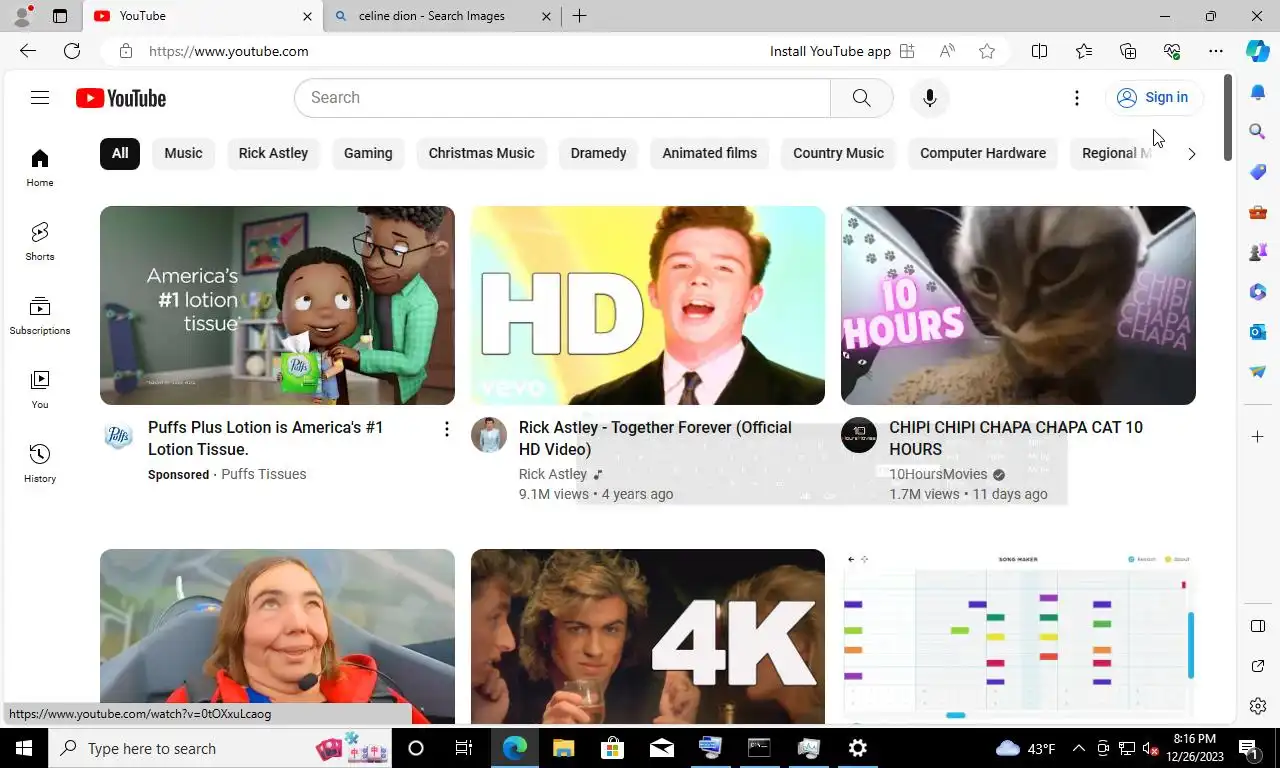Image resolution: width=1280 pixels, height=768 pixels.
Task: Select the Gaming filter chip
Action: point(368,153)
